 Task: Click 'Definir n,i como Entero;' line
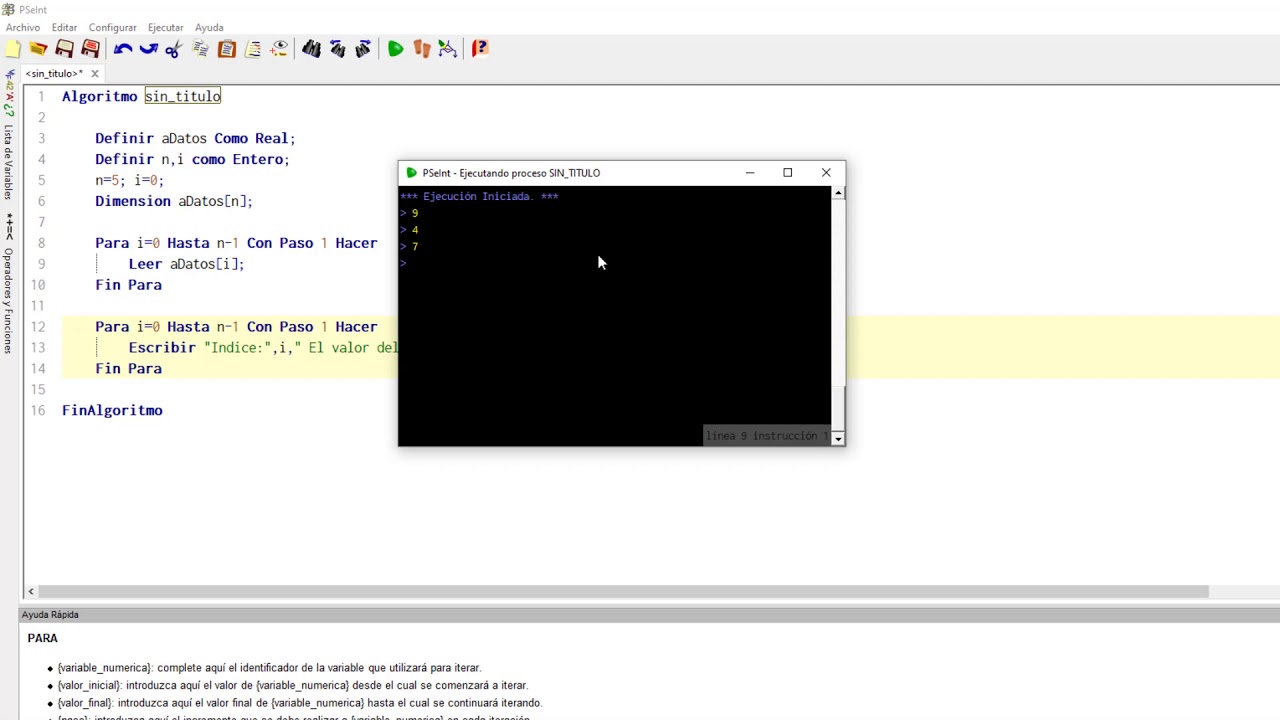click(x=192, y=159)
